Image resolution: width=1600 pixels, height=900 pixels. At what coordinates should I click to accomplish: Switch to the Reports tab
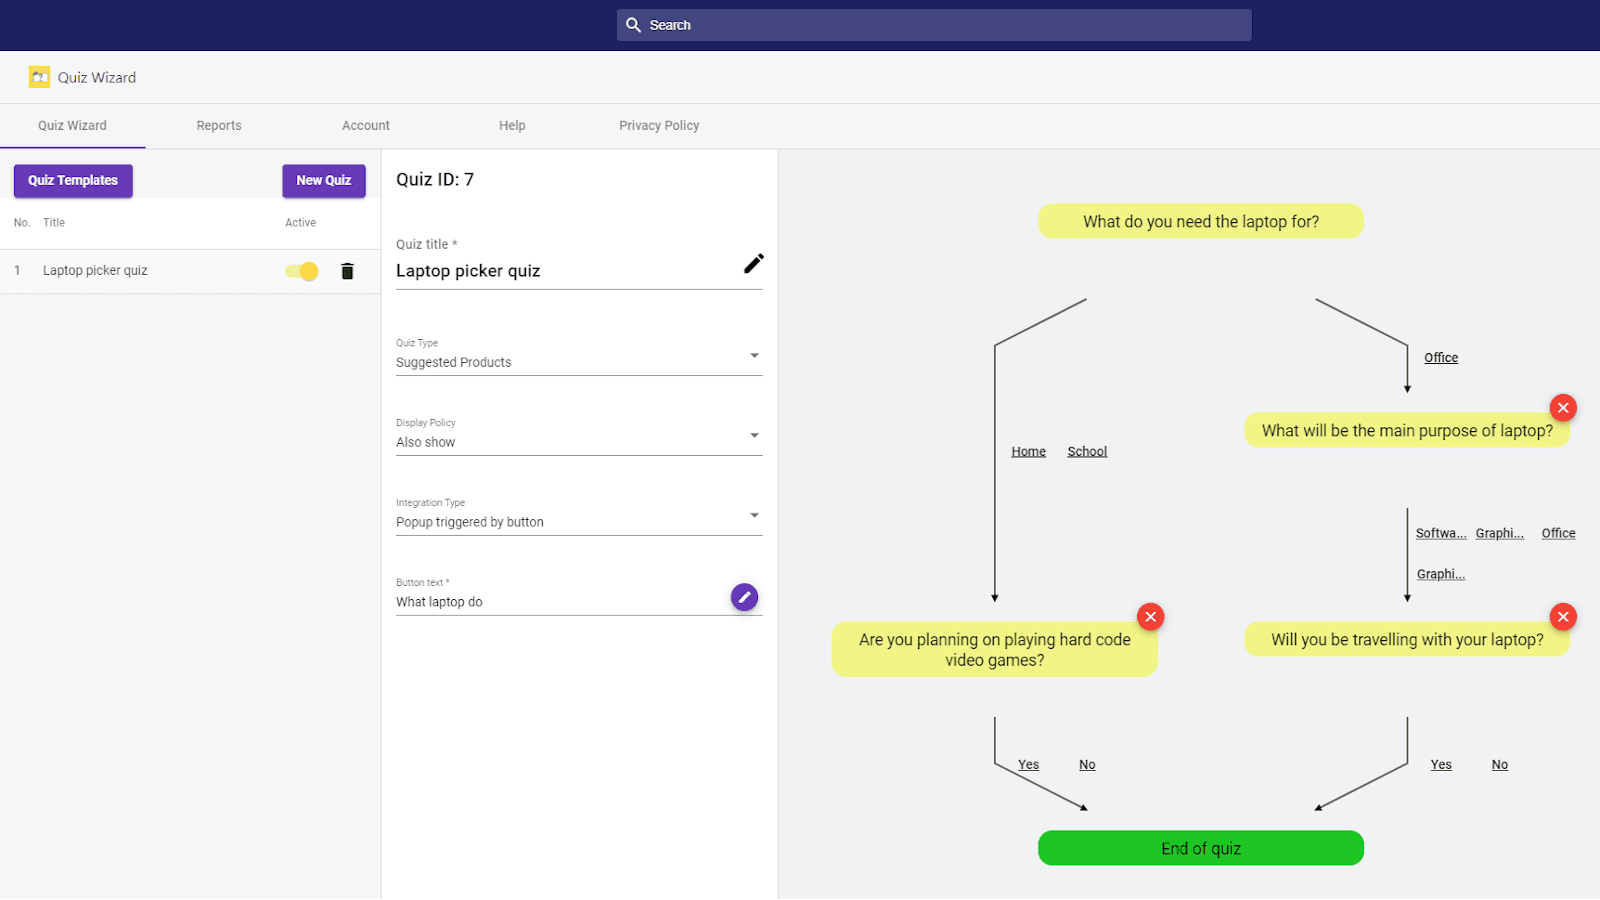(218, 125)
